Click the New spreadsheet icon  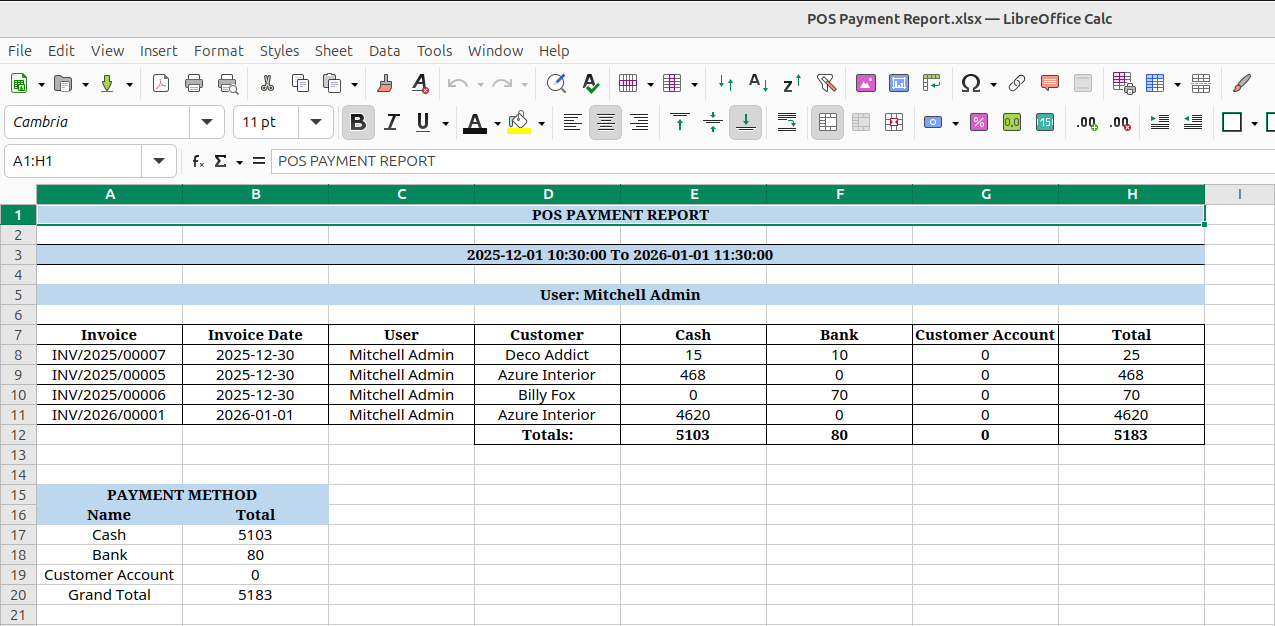[19, 84]
